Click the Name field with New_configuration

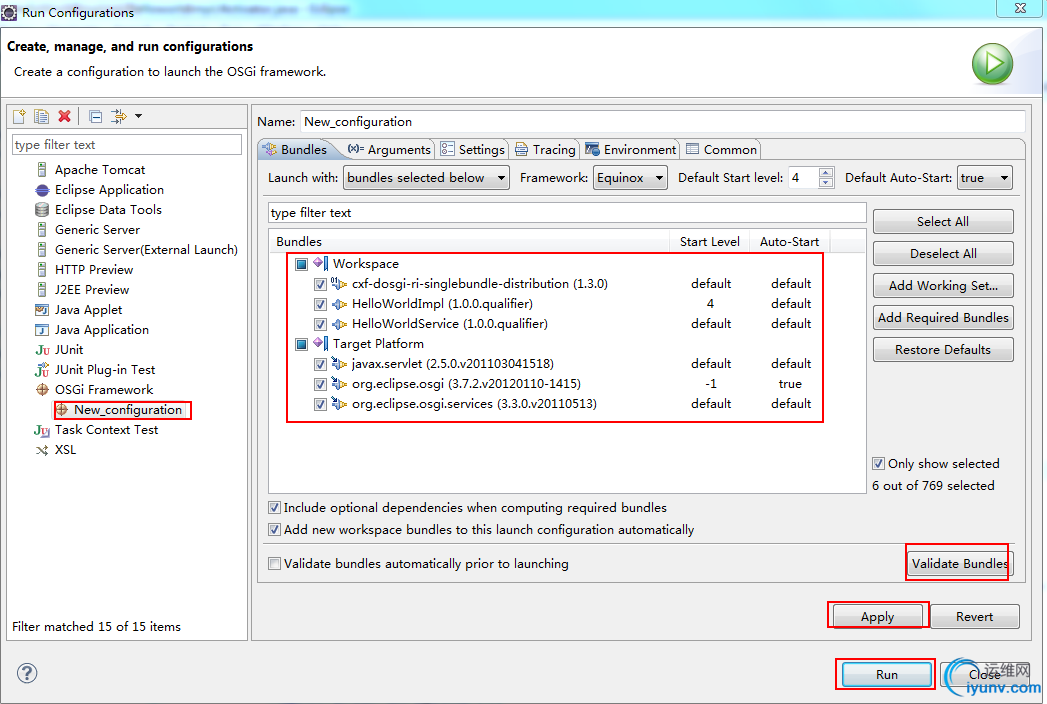coord(662,122)
